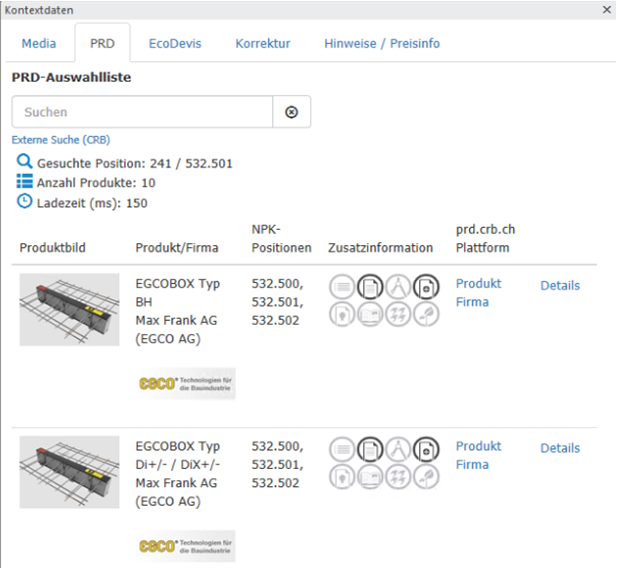The height and width of the screenshot is (571, 618).
Task: Click NPK positions of EGCOBOX Typ BH row
Action: pos(277,302)
